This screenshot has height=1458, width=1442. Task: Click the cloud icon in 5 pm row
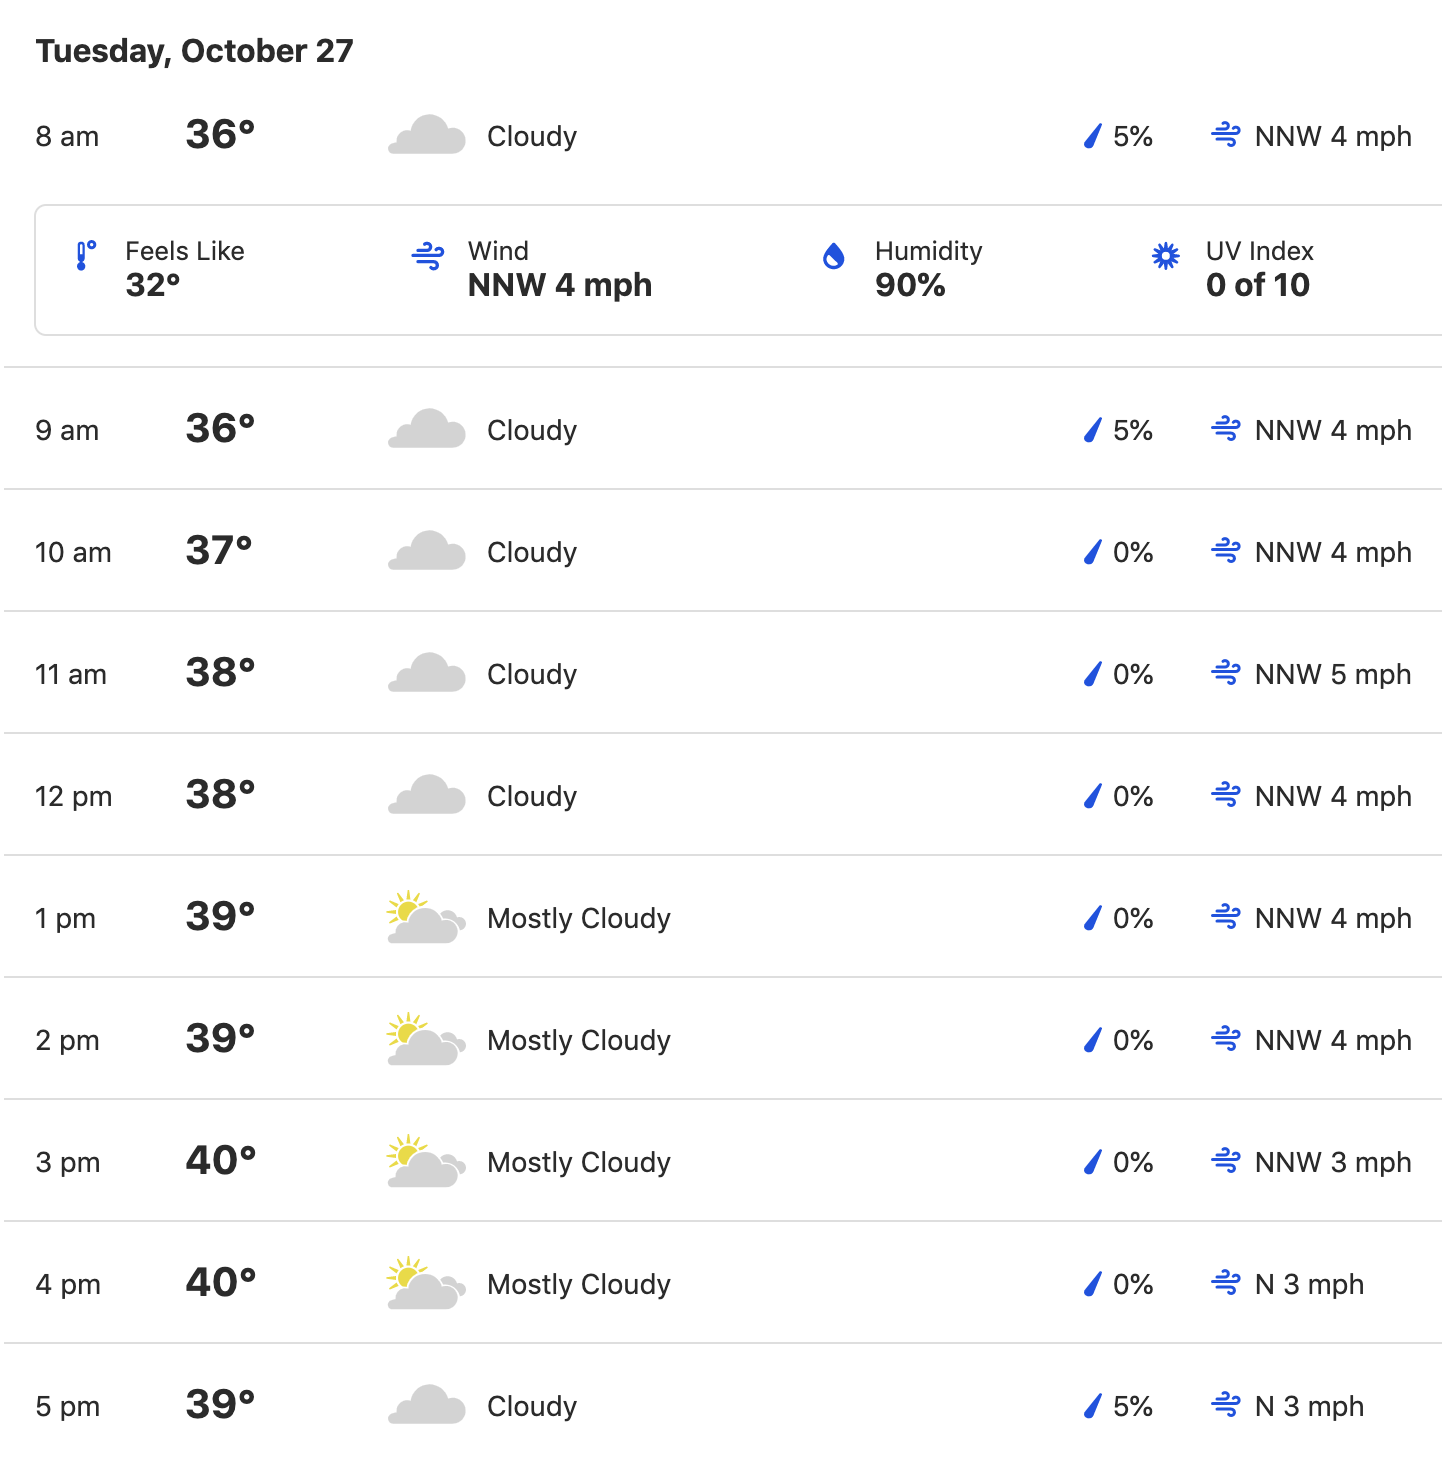pos(427,1405)
